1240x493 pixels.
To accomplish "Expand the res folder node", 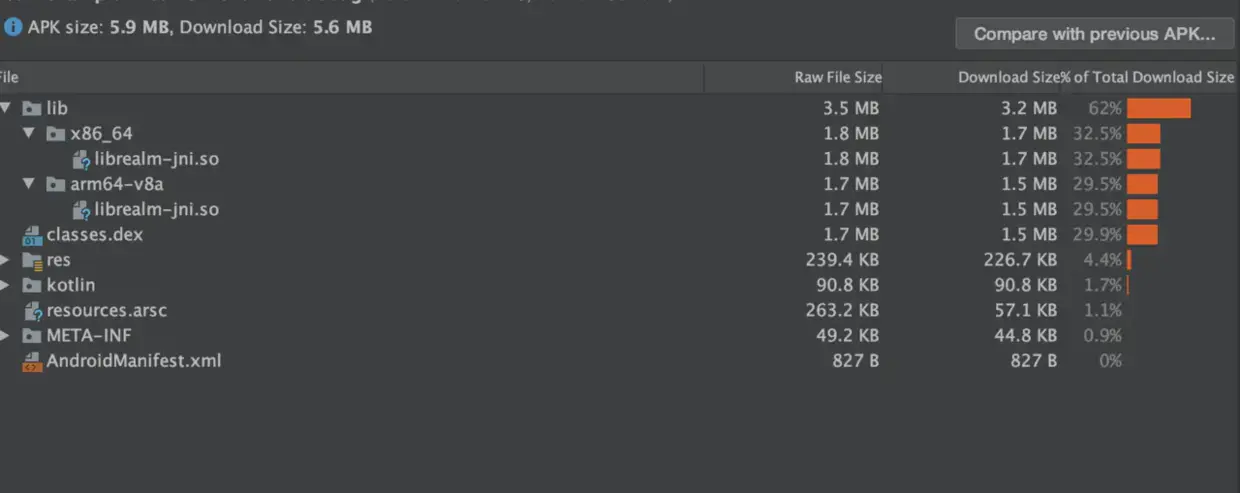I will point(5,260).
